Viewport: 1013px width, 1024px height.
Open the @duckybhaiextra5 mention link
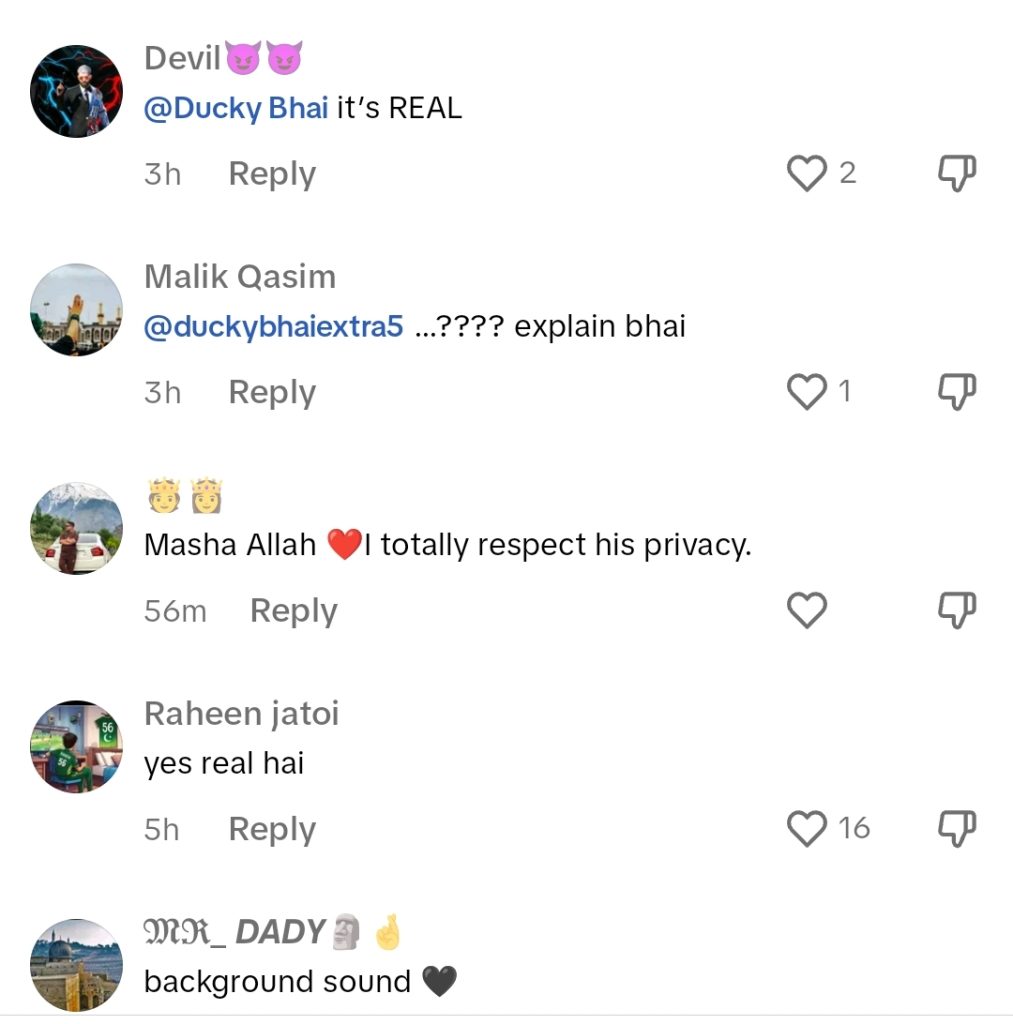(273, 327)
